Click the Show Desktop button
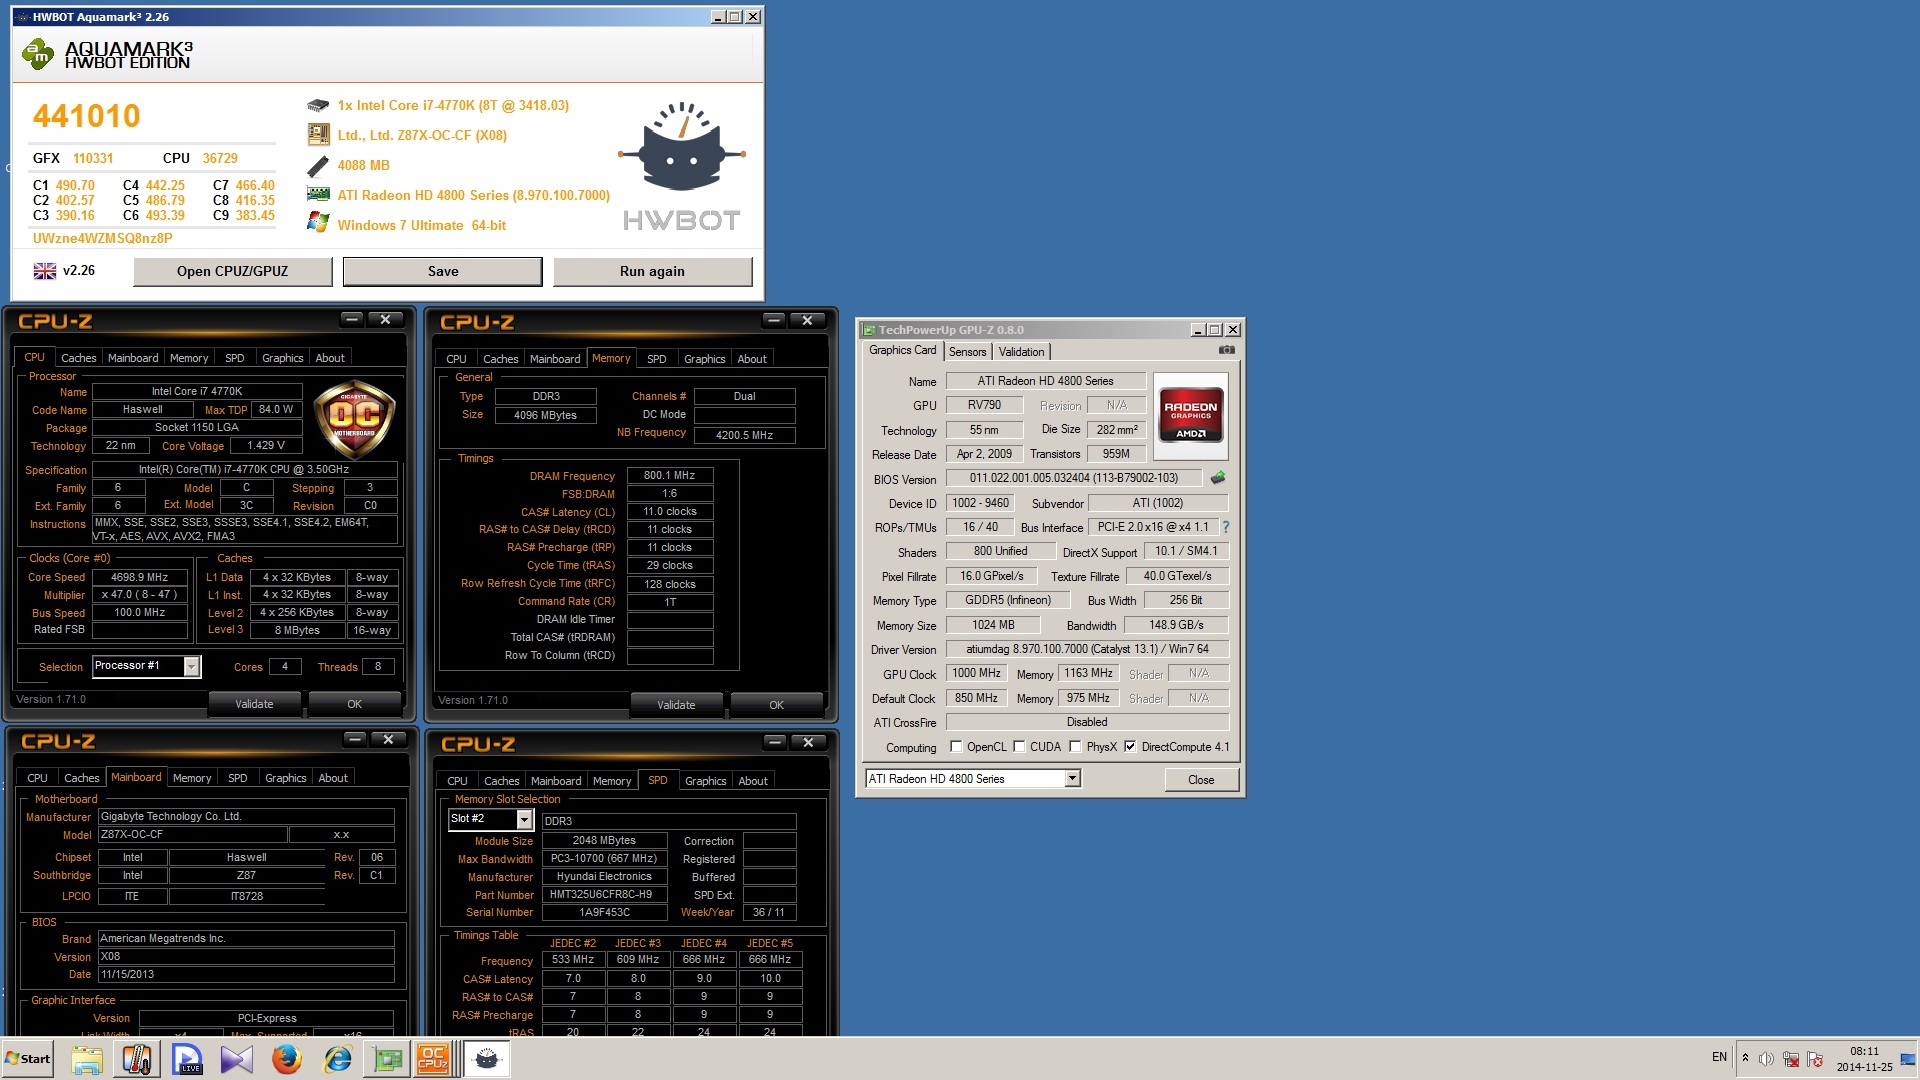Image resolution: width=1920 pixels, height=1080 pixels. coord(1908,1059)
